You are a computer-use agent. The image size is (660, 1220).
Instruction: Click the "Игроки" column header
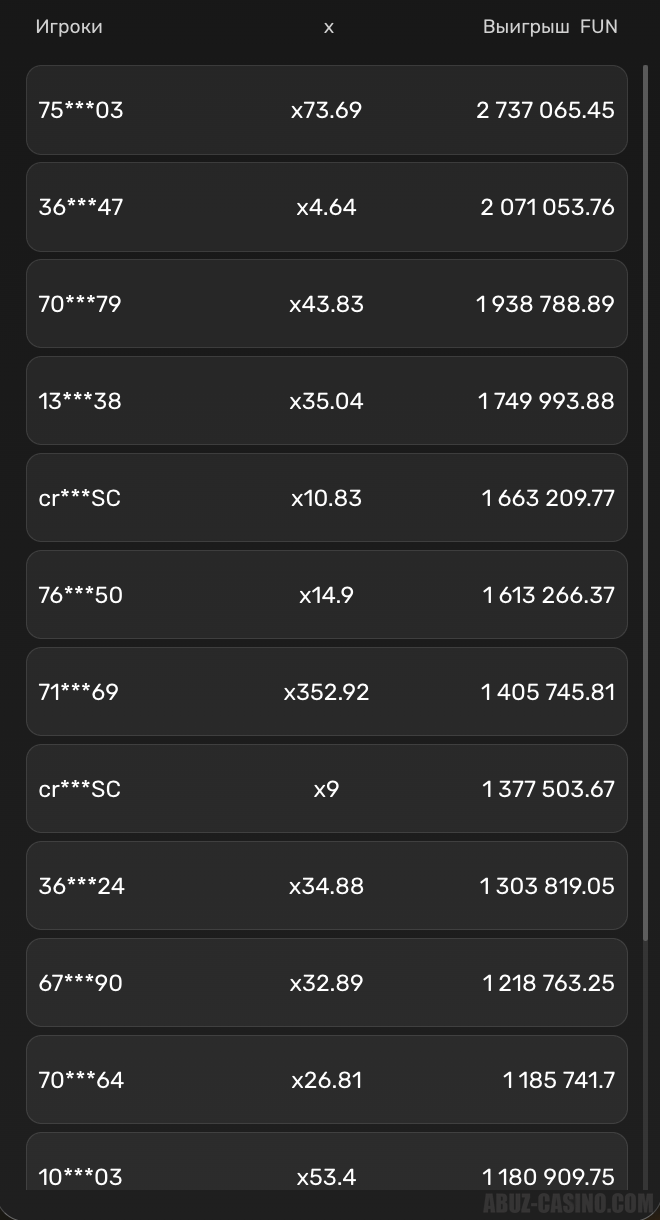(x=69, y=27)
